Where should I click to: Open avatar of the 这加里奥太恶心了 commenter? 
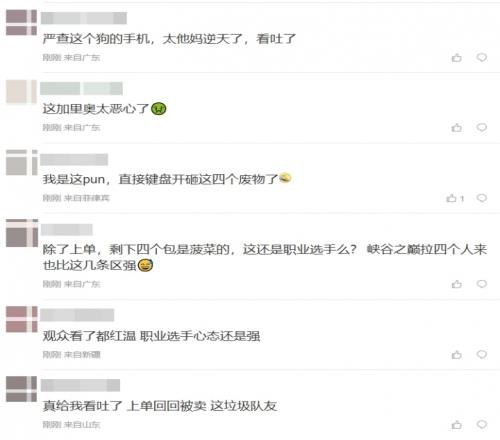coord(21,92)
